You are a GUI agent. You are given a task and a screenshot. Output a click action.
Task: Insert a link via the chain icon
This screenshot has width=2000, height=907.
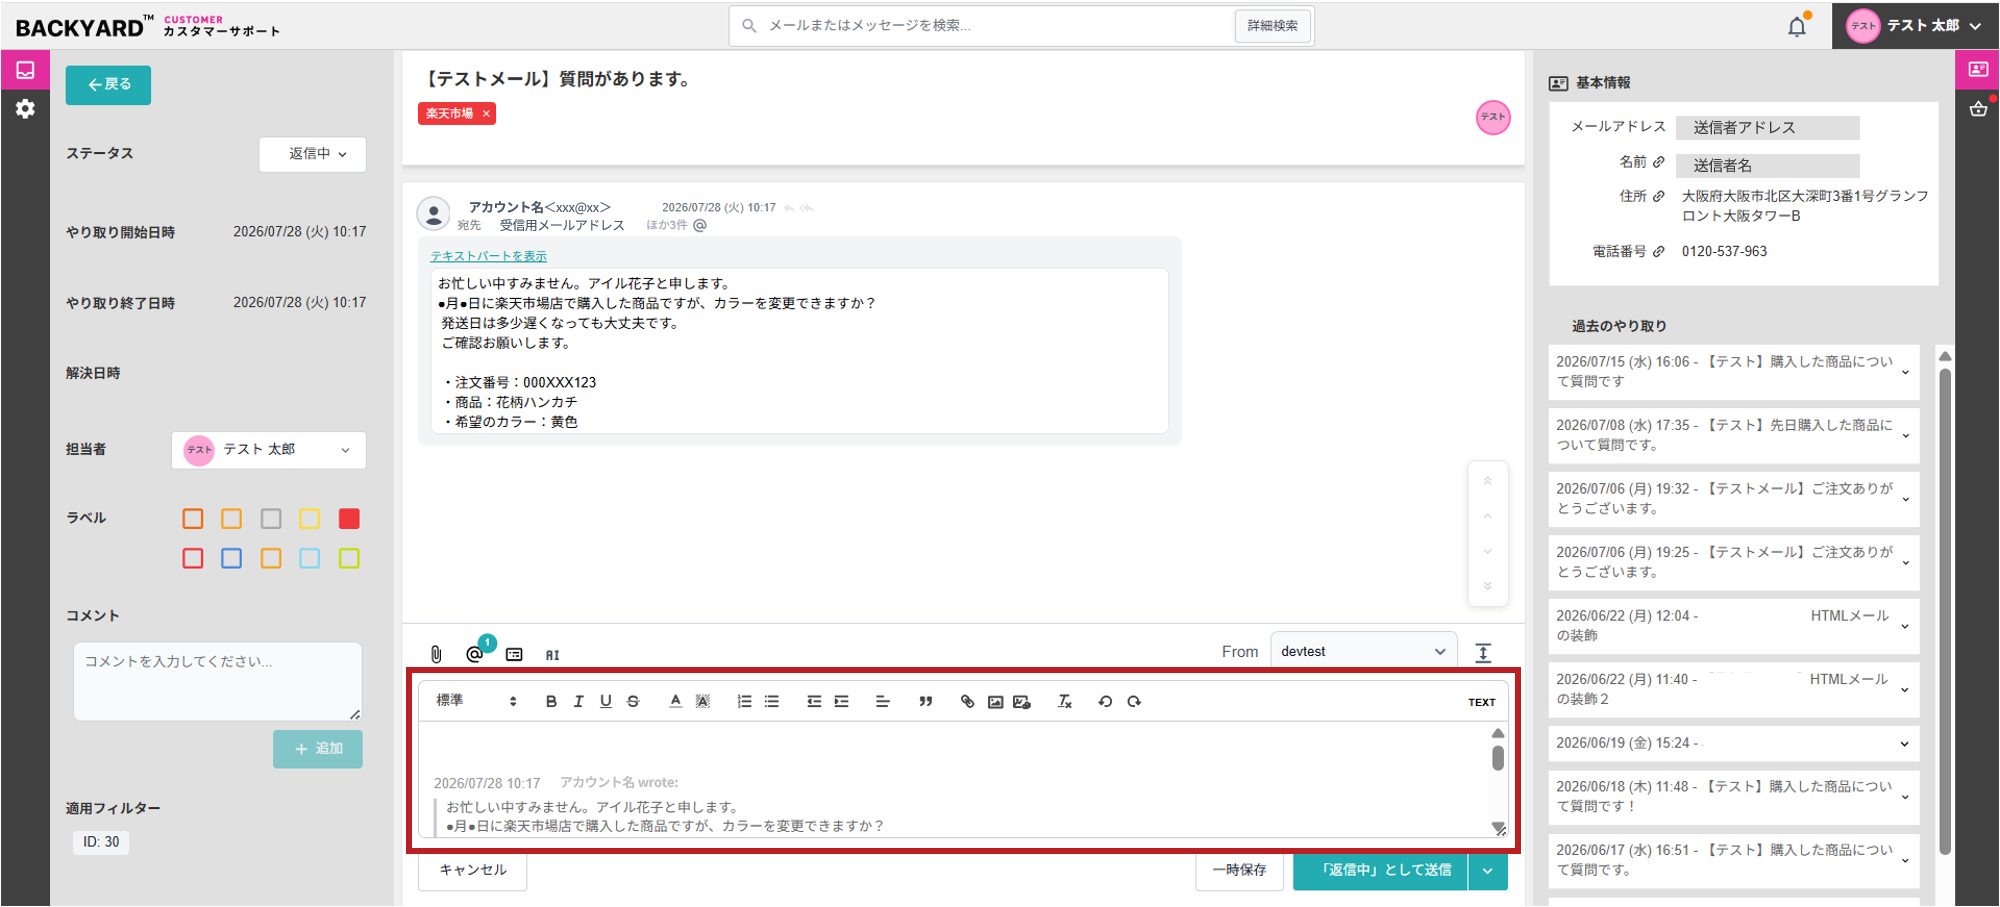coord(967,702)
